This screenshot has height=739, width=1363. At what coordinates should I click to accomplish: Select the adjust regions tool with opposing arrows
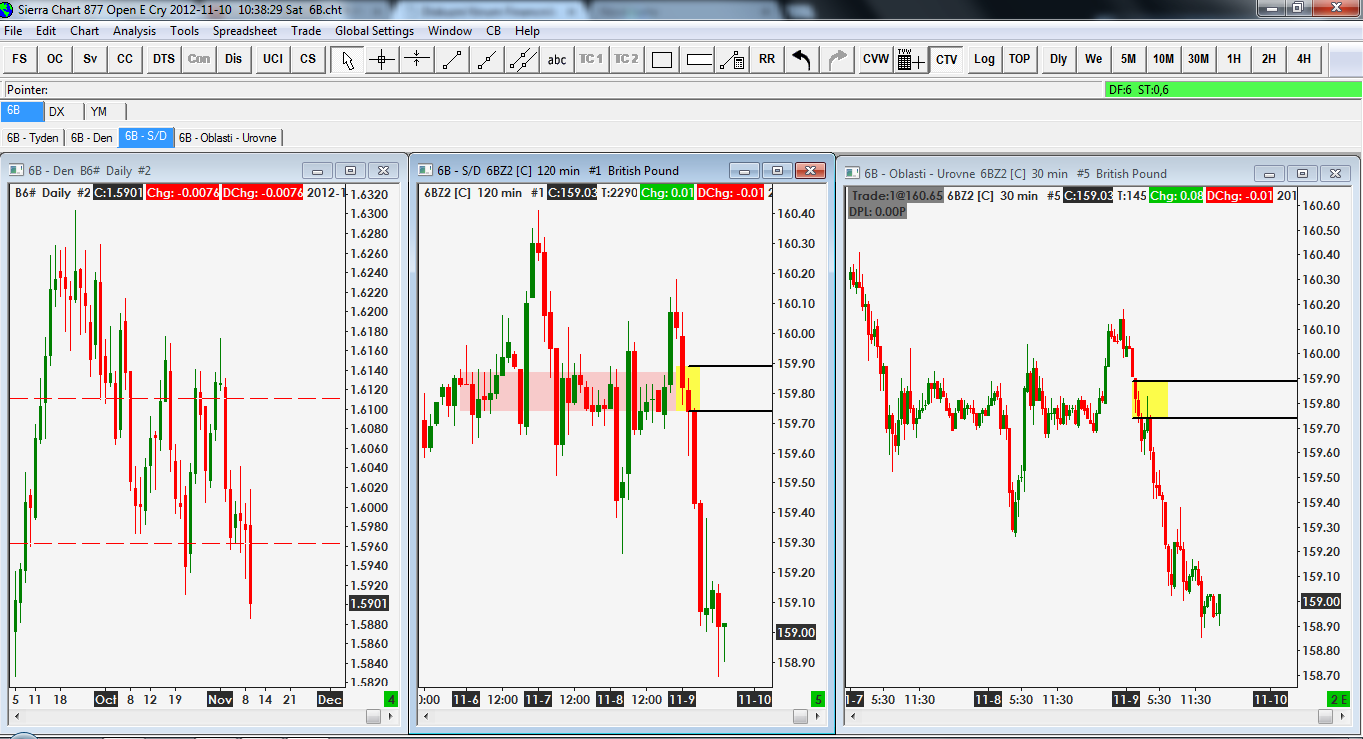tap(417, 59)
